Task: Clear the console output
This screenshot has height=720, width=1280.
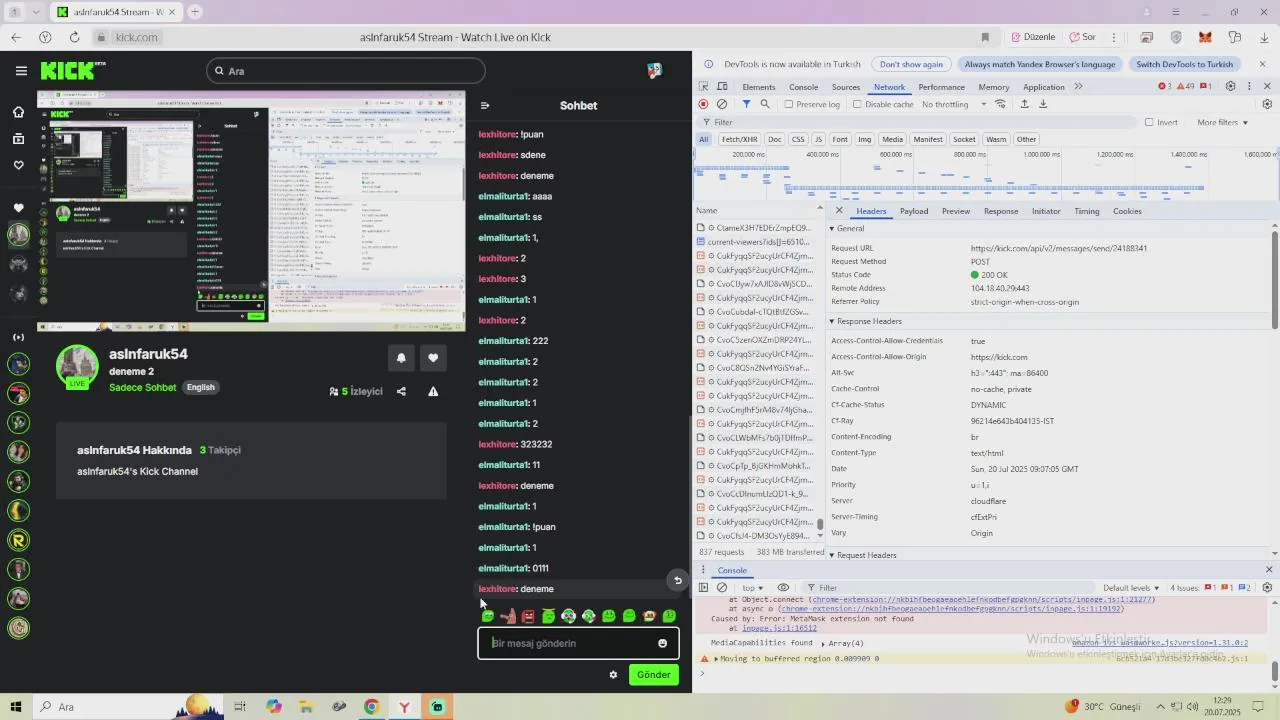Action: pyautogui.click(x=722, y=588)
